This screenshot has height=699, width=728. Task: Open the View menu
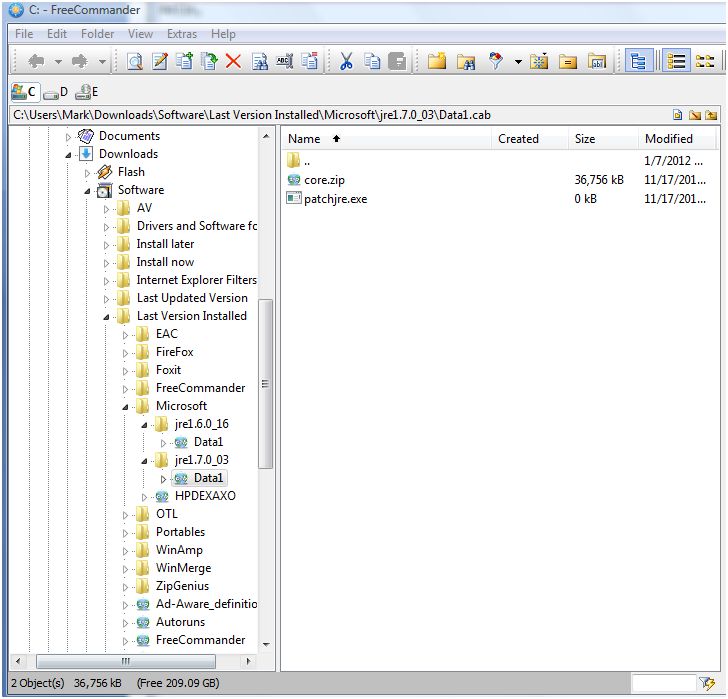[x=141, y=34]
